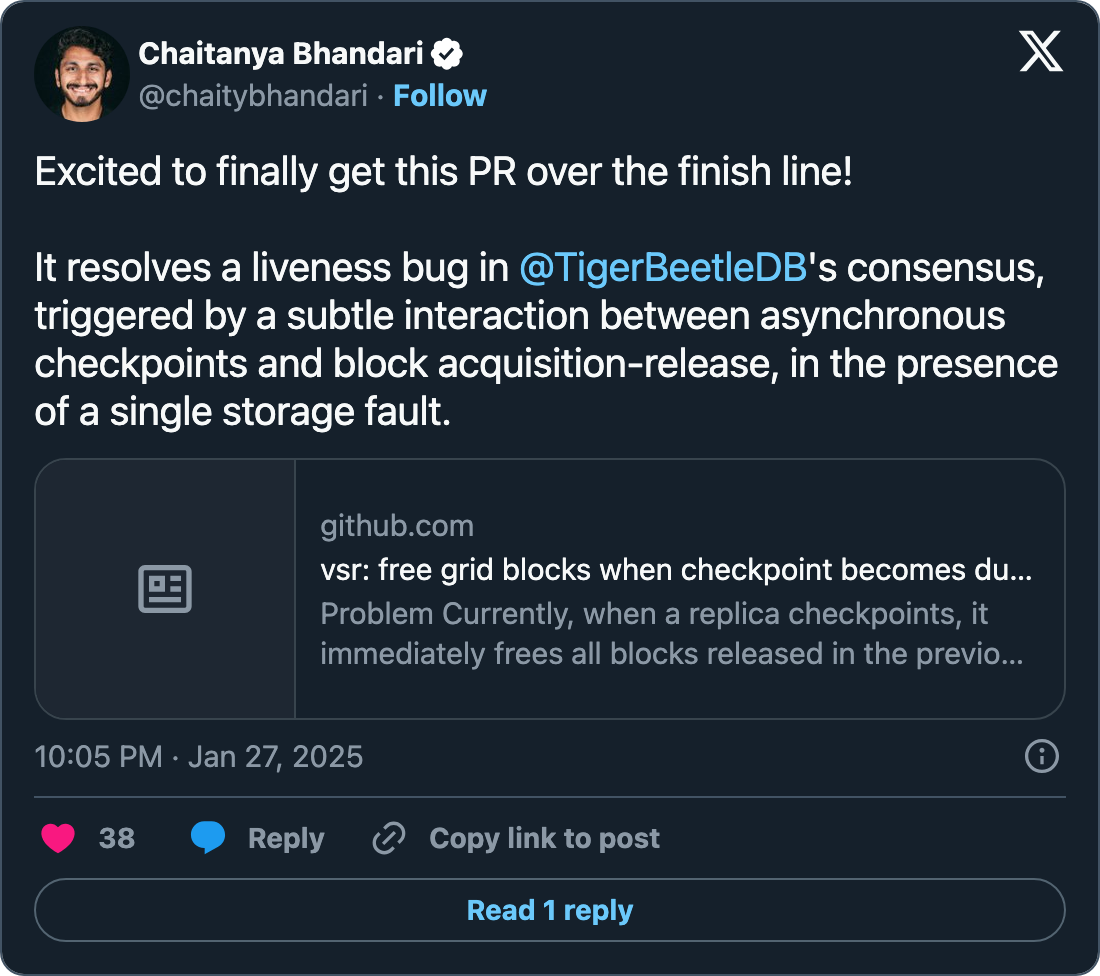This screenshot has width=1100, height=976.
Task: Click the Copy link to post text
Action: pos(544,838)
